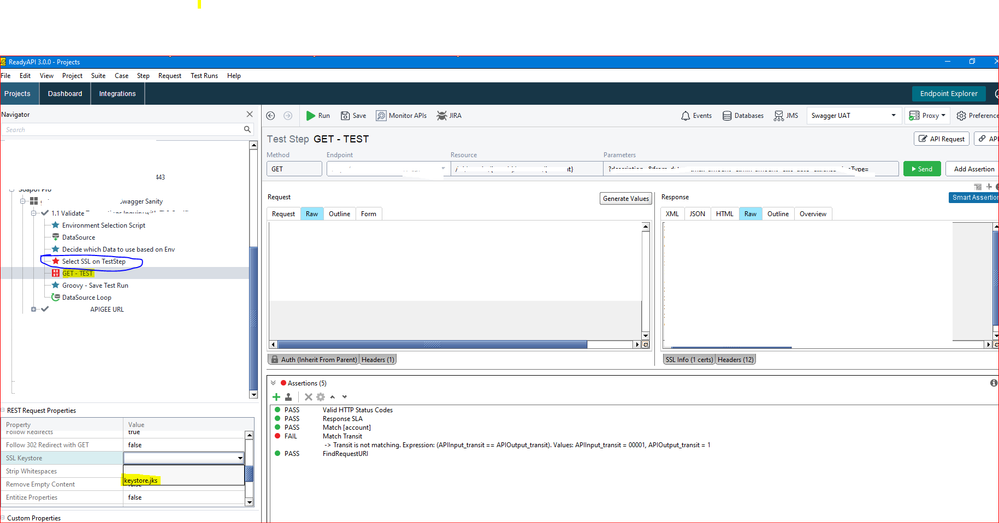Open the Databases toolbar icon

(x=727, y=116)
